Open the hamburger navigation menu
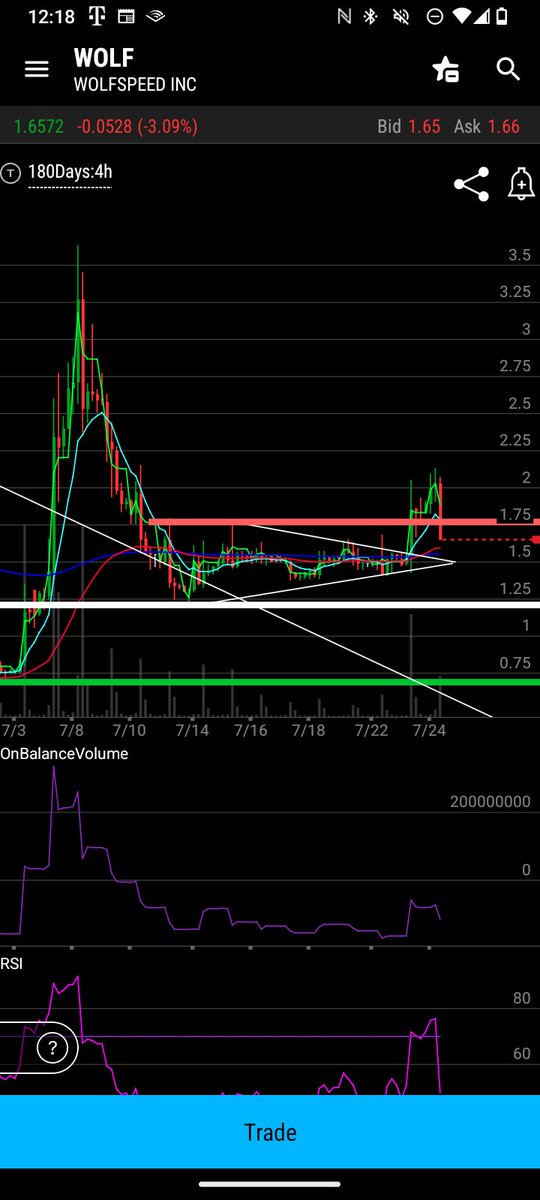 [37, 69]
